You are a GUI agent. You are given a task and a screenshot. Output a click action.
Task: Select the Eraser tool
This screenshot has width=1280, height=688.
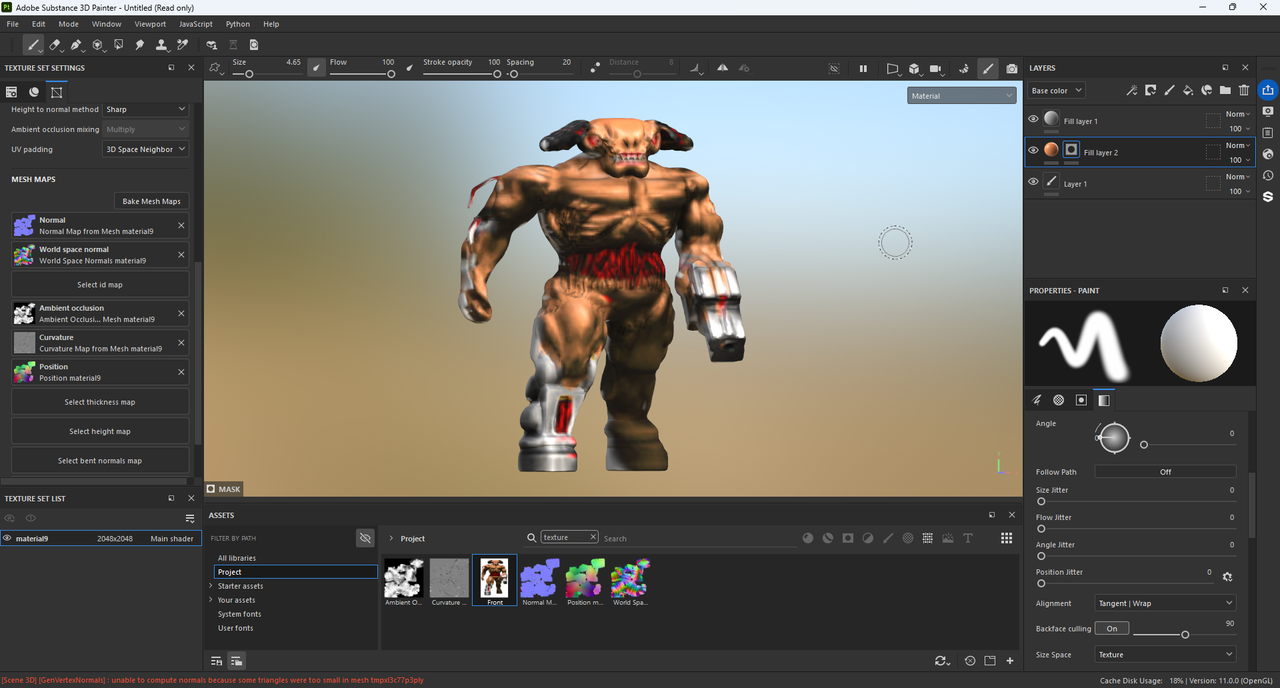tap(55, 45)
